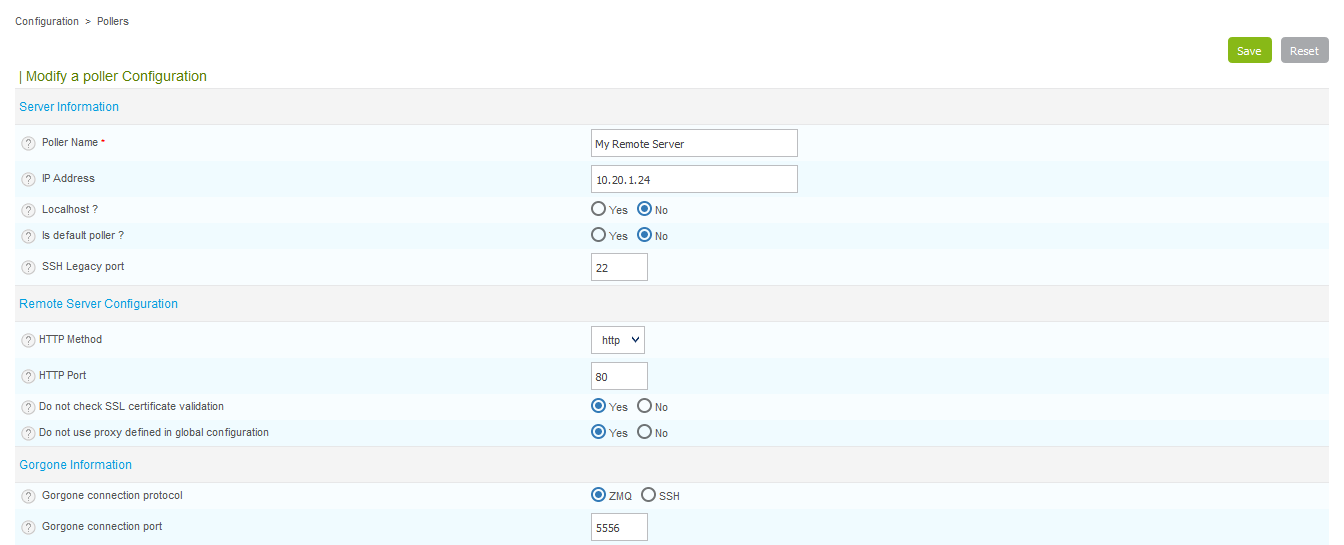Click Configuration in the breadcrumb
The width and height of the screenshot is (1344, 545).
47,21
